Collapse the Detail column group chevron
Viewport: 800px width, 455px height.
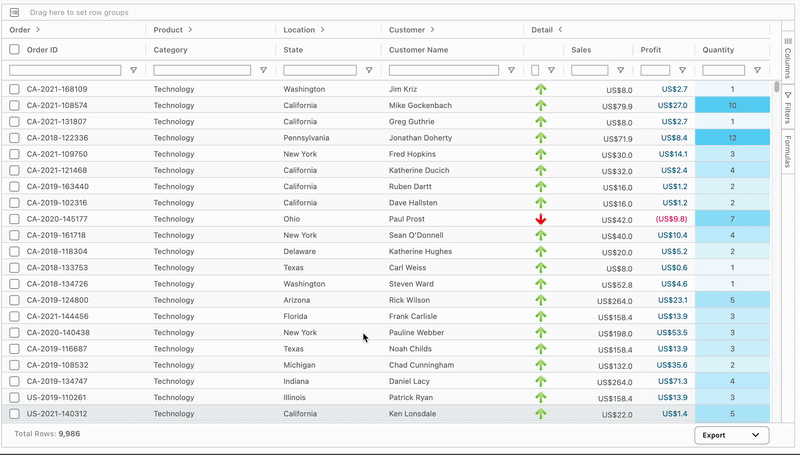[560, 30]
